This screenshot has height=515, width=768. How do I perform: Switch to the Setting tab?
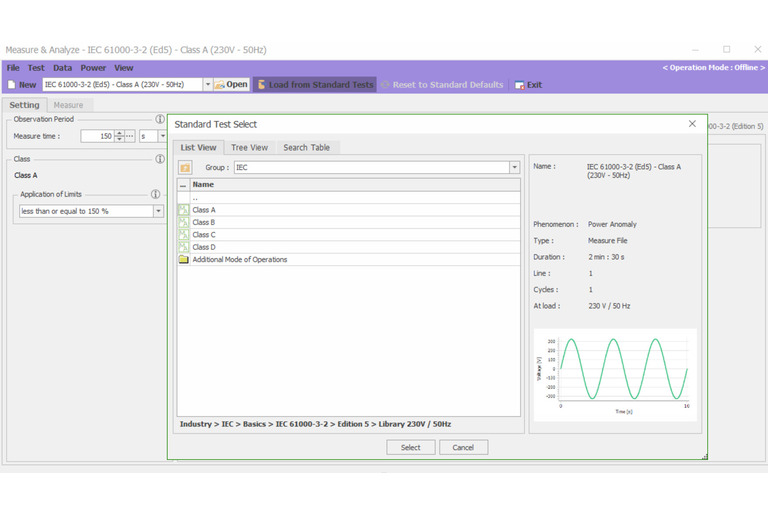(x=24, y=105)
